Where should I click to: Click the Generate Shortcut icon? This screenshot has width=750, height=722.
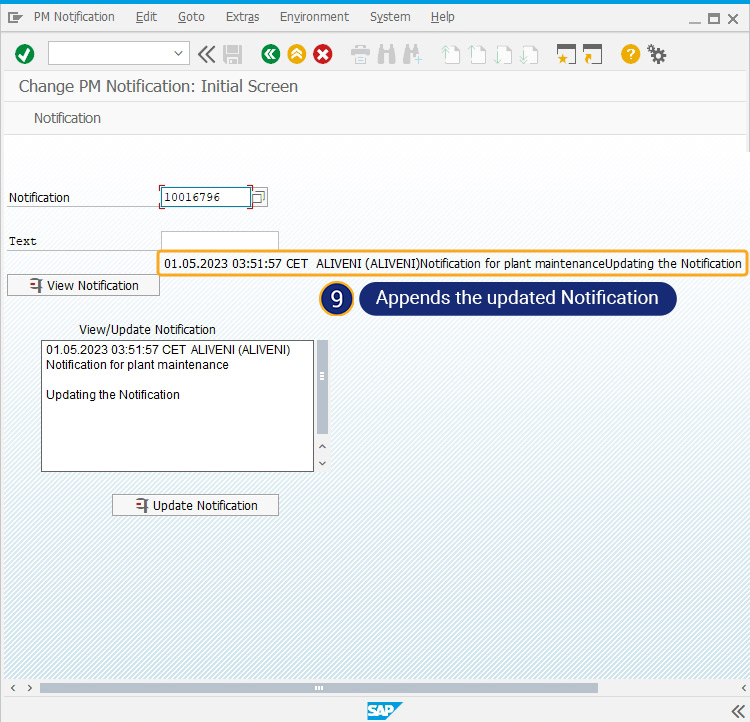coord(593,54)
